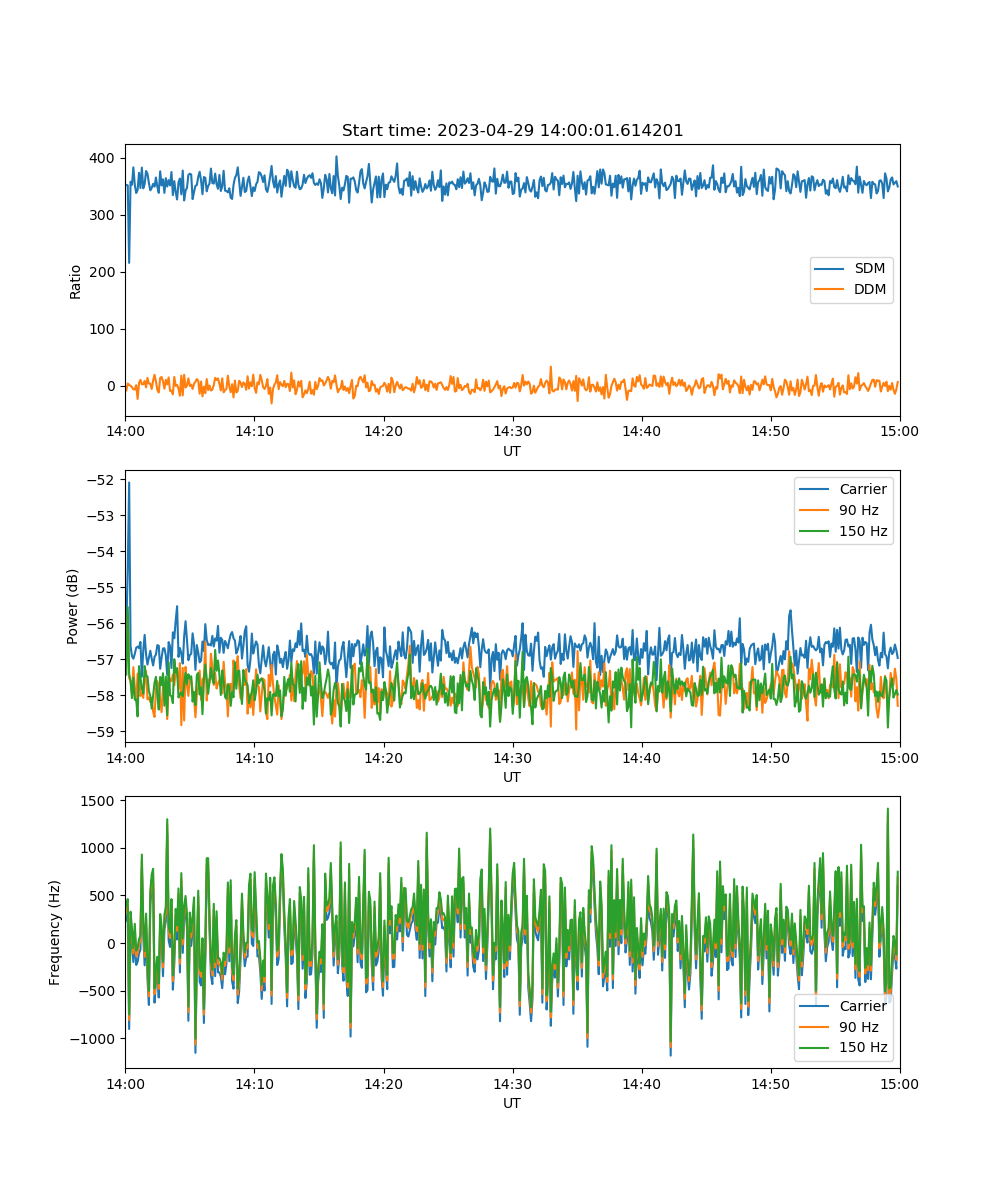This screenshot has width=1000, height=1200.
Task: Click '90 Hz' in the Frequency plot legend
Action: [x=858, y=1027]
